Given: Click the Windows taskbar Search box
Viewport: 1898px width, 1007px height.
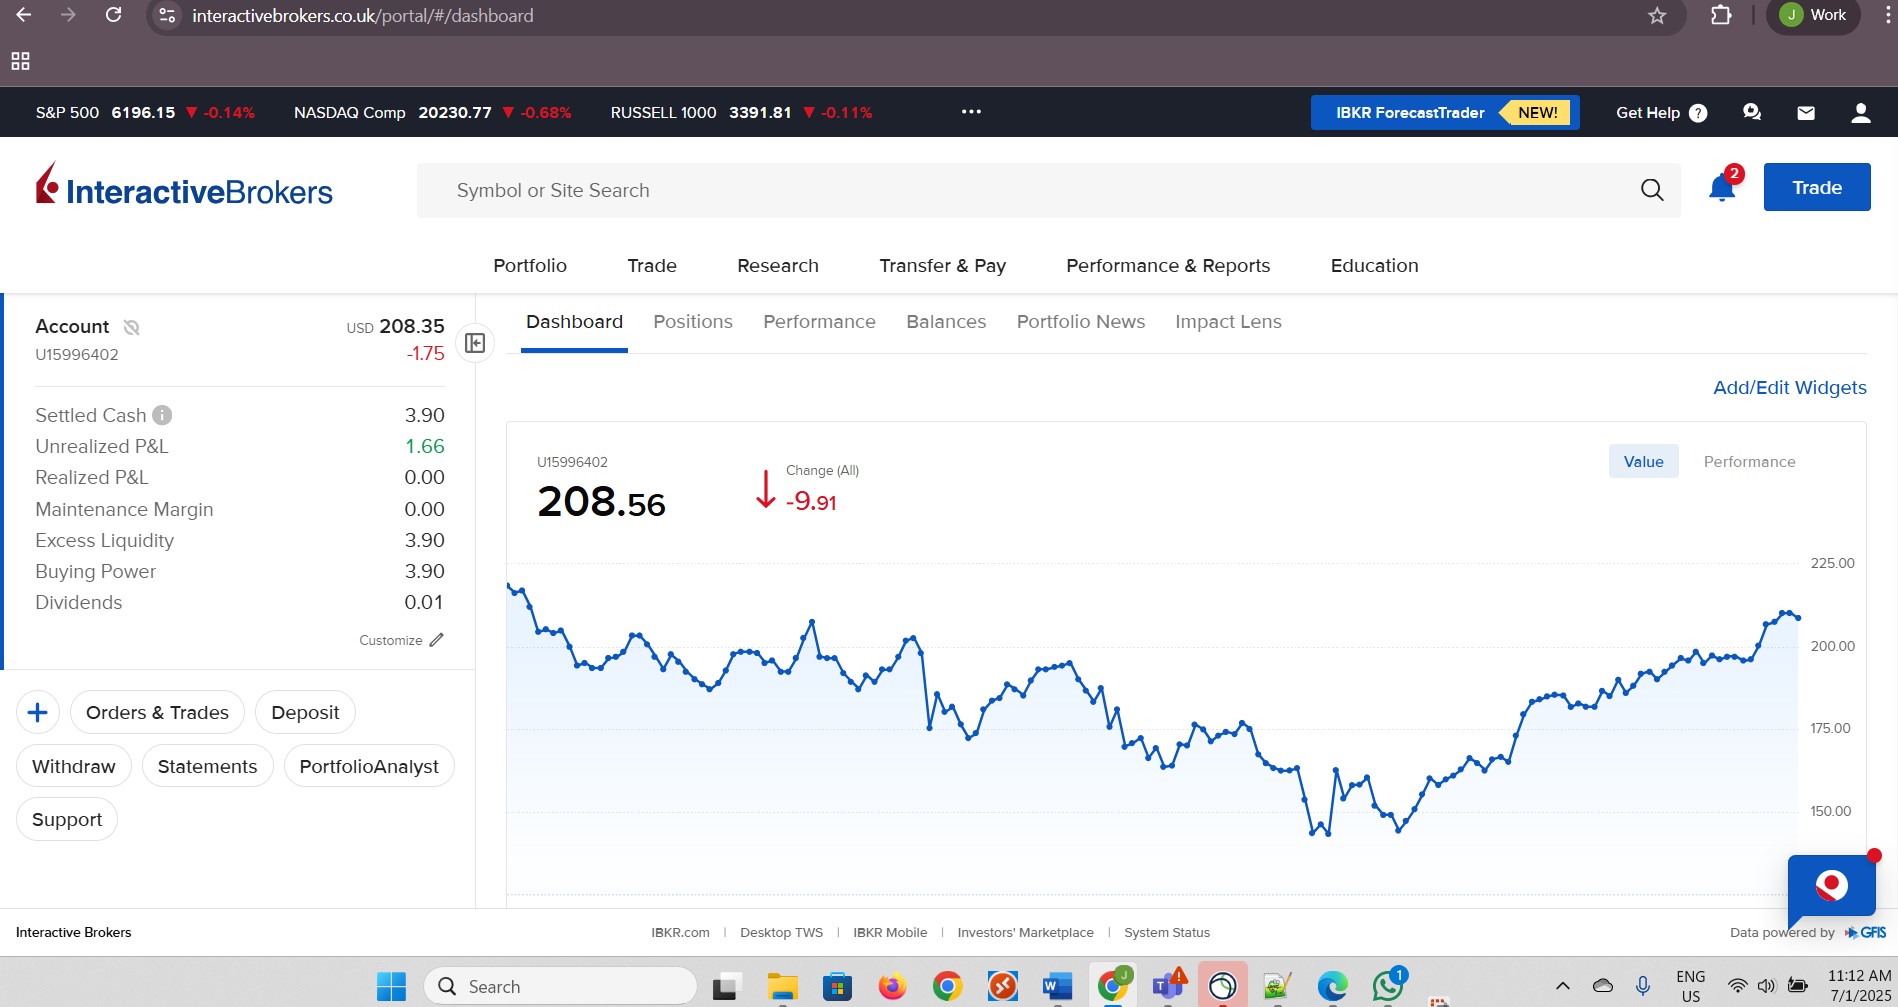Looking at the screenshot, I should coord(560,986).
